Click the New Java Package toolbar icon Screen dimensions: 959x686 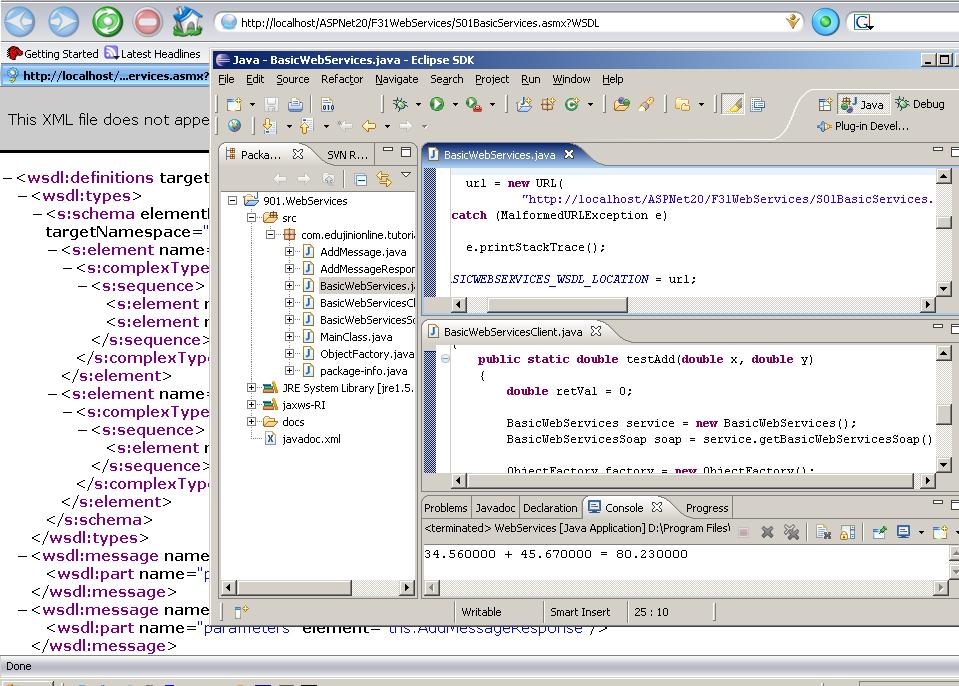pyautogui.click(x=548, y=105)
